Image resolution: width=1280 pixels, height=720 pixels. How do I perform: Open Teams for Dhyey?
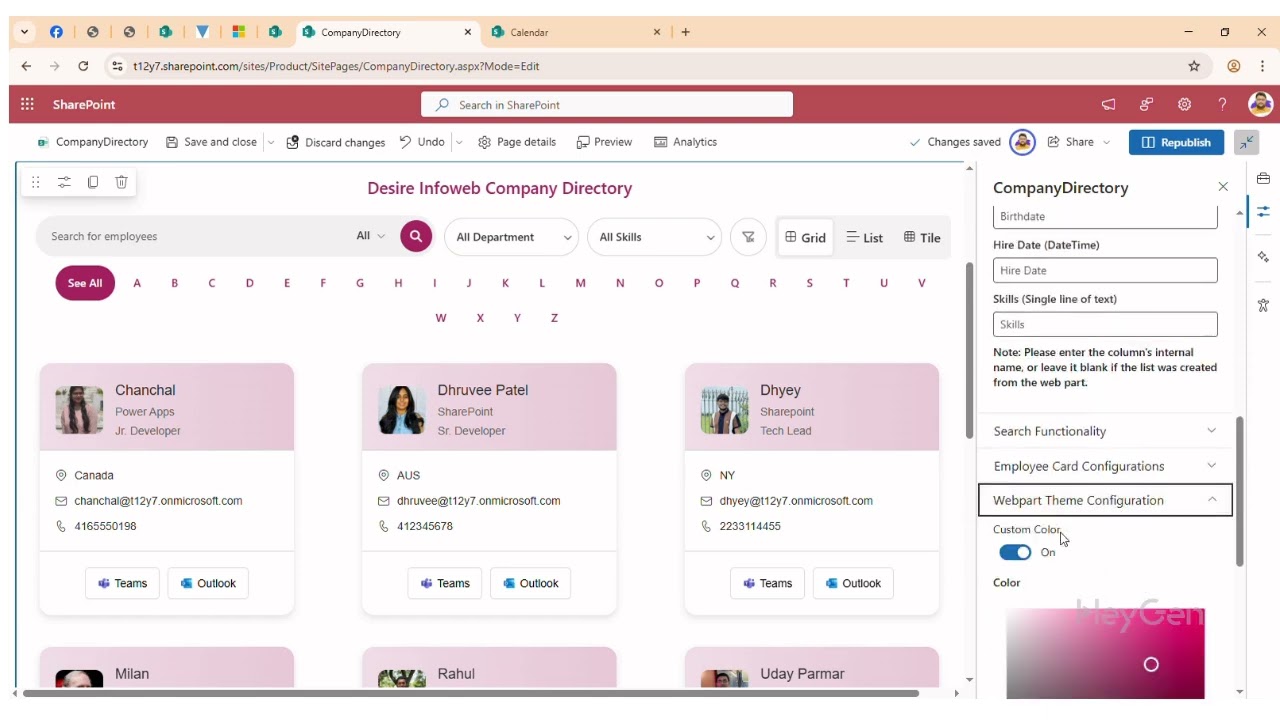[x=768, y=583]
